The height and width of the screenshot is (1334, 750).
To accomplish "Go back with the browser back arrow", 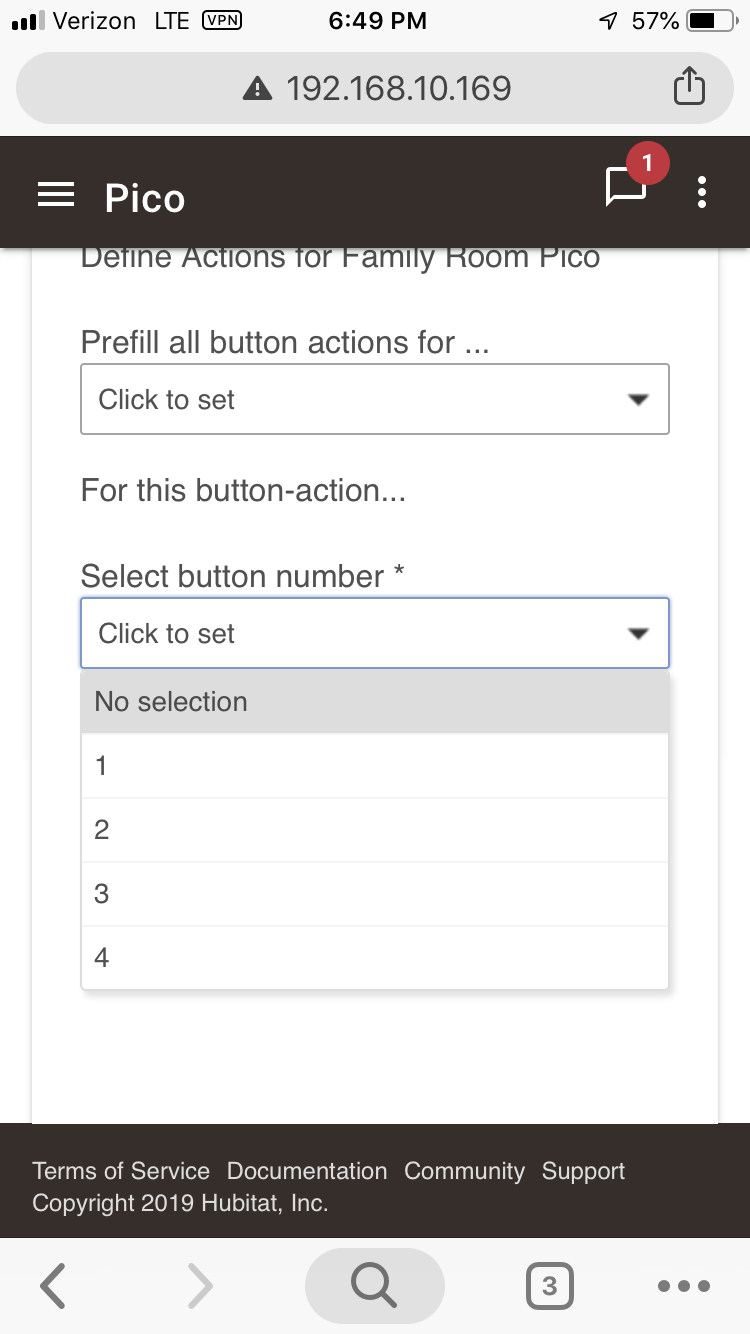I will pos(54,1285).
